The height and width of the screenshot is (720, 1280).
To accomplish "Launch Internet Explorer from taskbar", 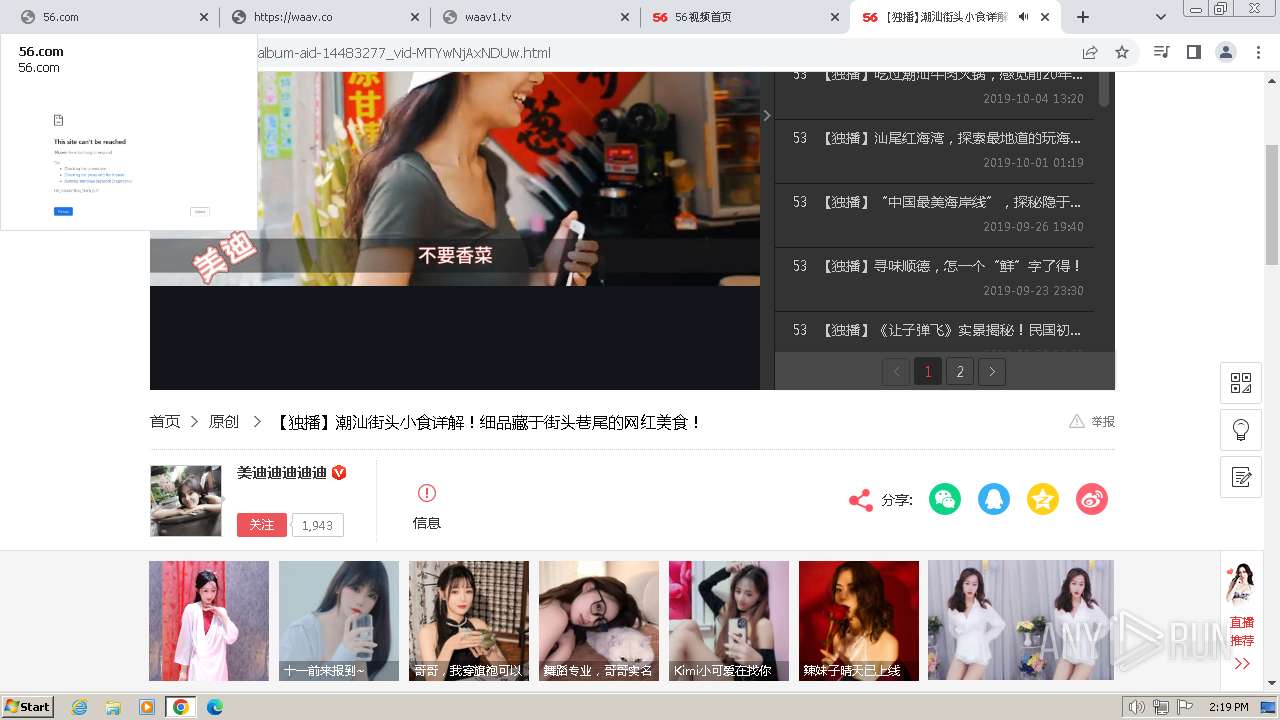I will [x=80, y=707].
